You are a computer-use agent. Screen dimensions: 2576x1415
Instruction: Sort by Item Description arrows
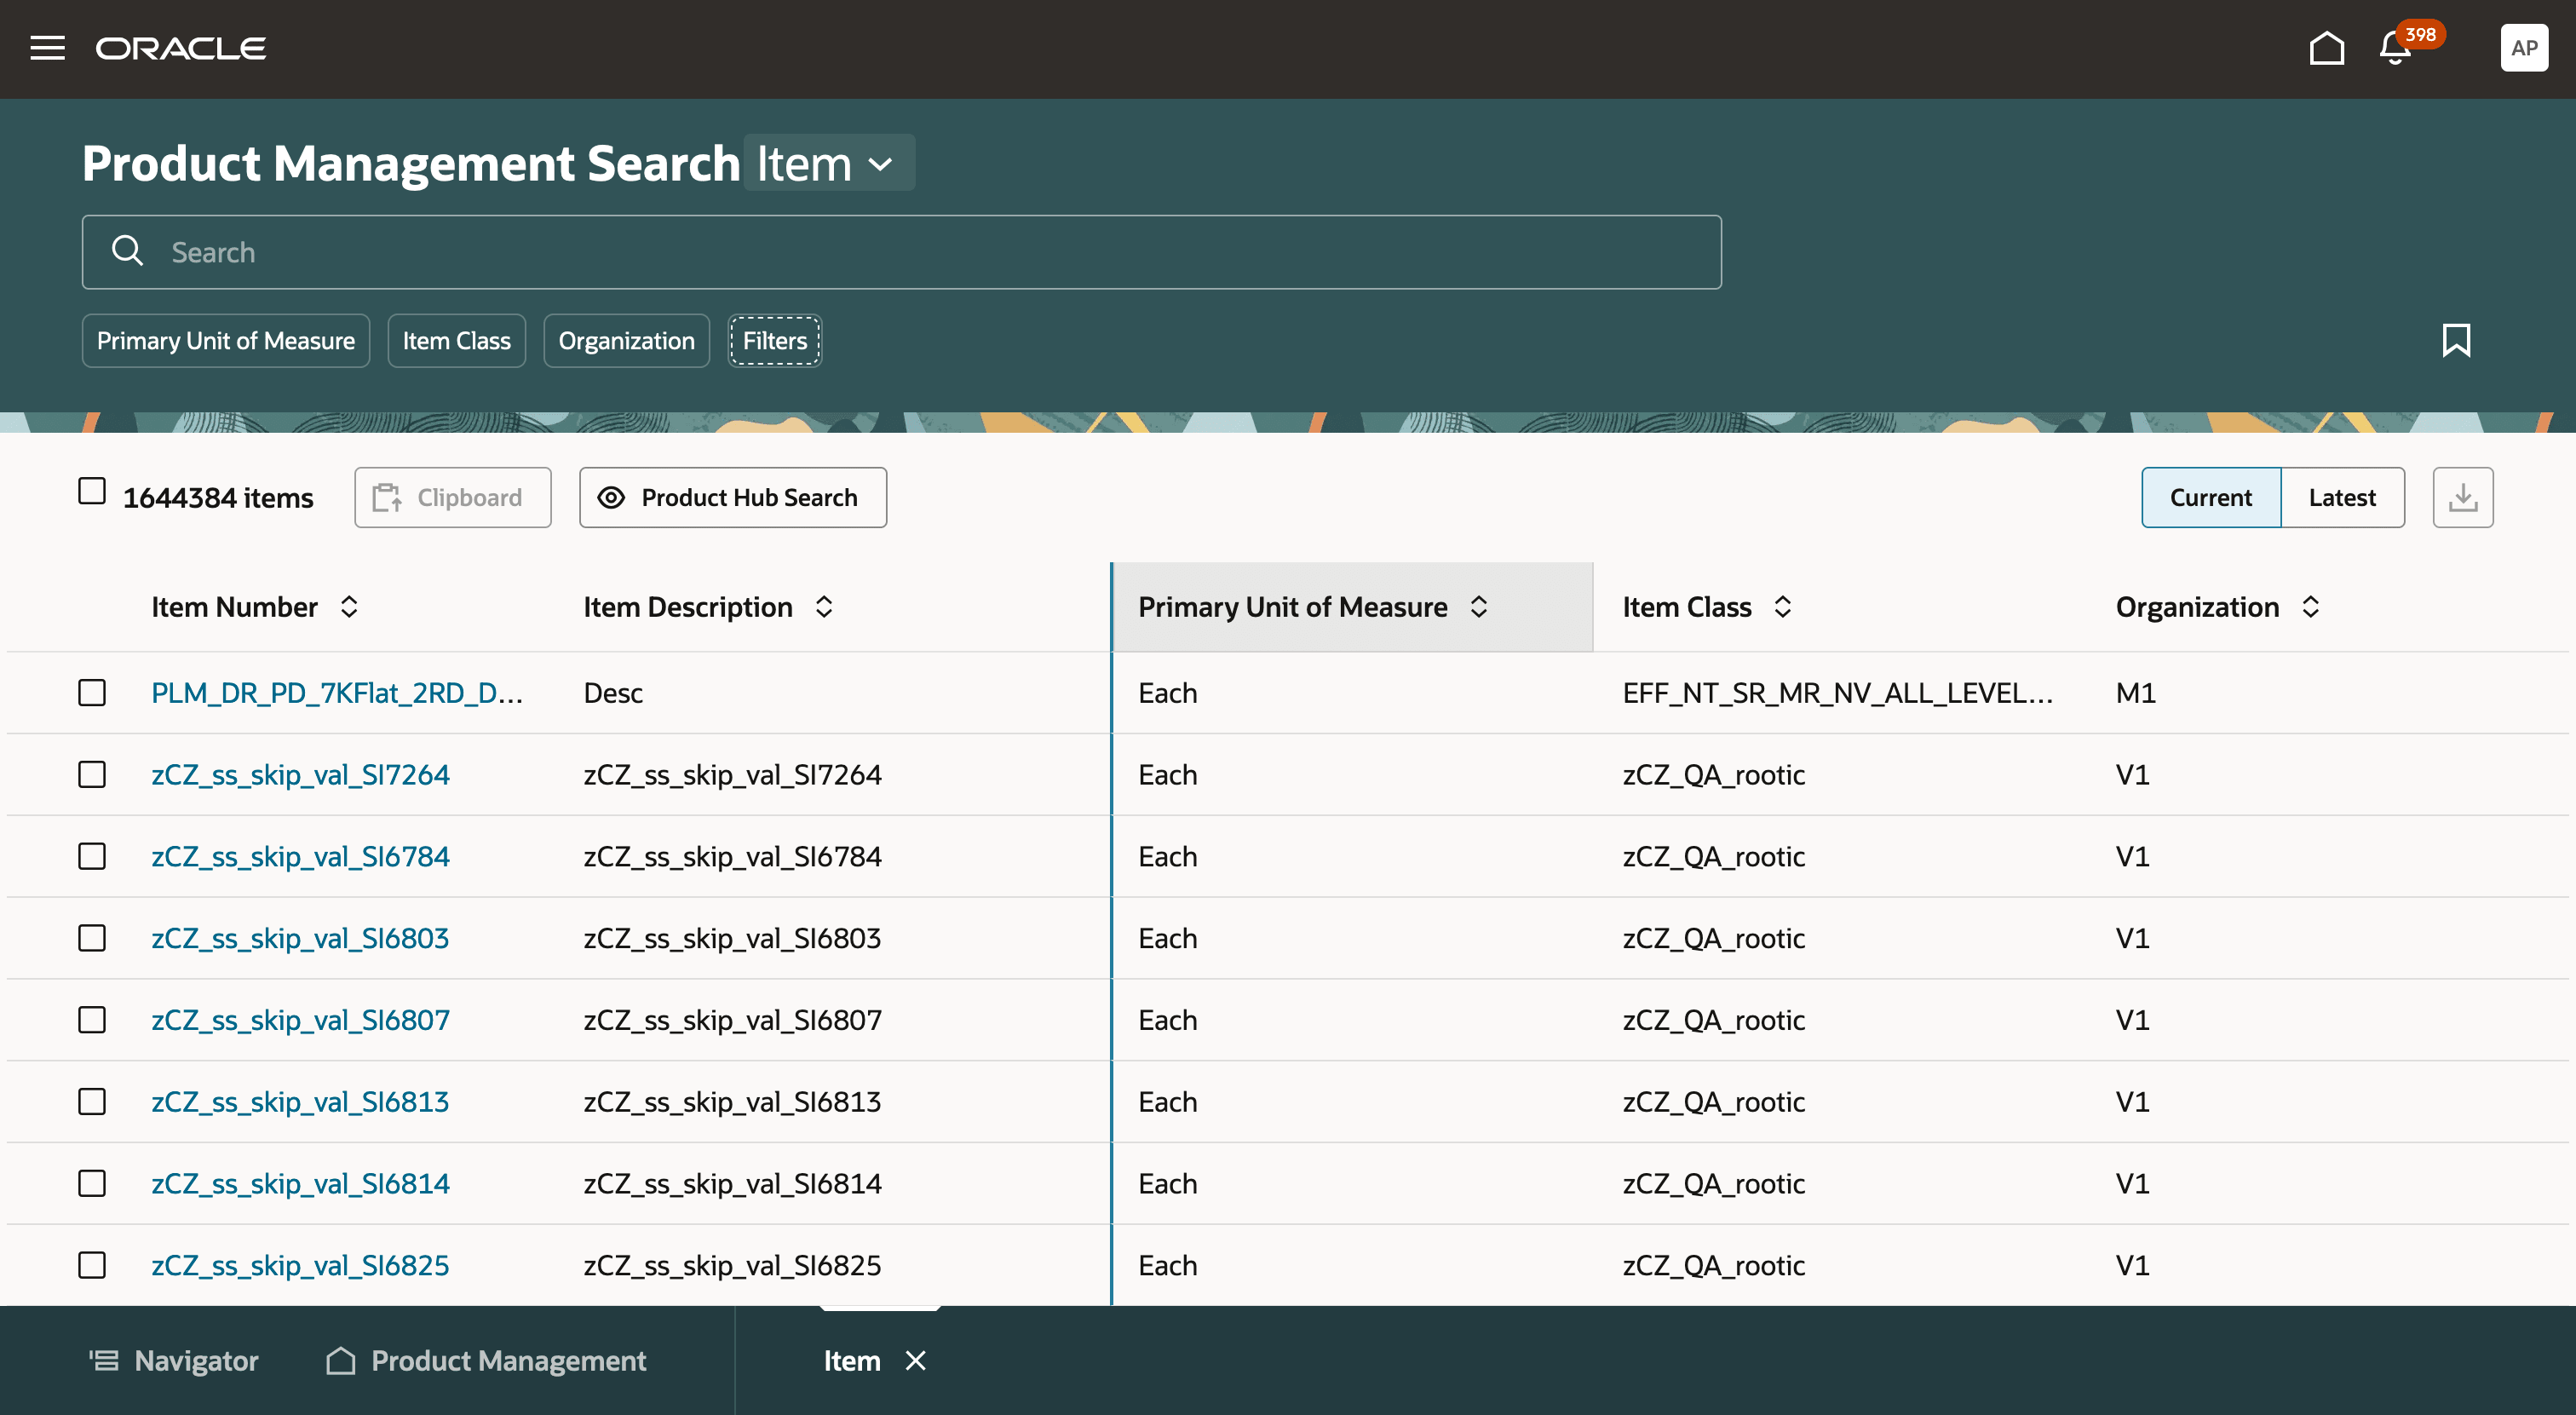(x=824, y=607)
